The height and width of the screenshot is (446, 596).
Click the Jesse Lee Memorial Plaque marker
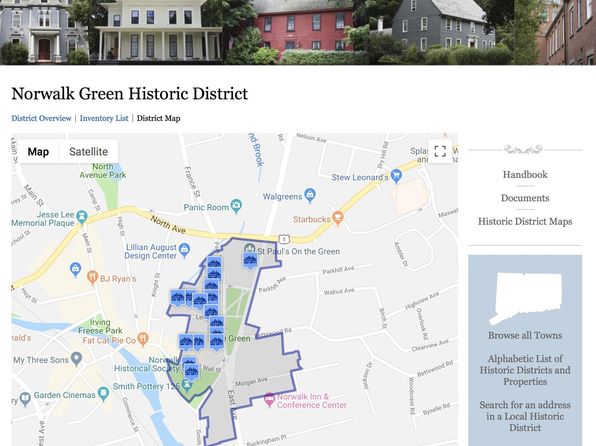81,217
